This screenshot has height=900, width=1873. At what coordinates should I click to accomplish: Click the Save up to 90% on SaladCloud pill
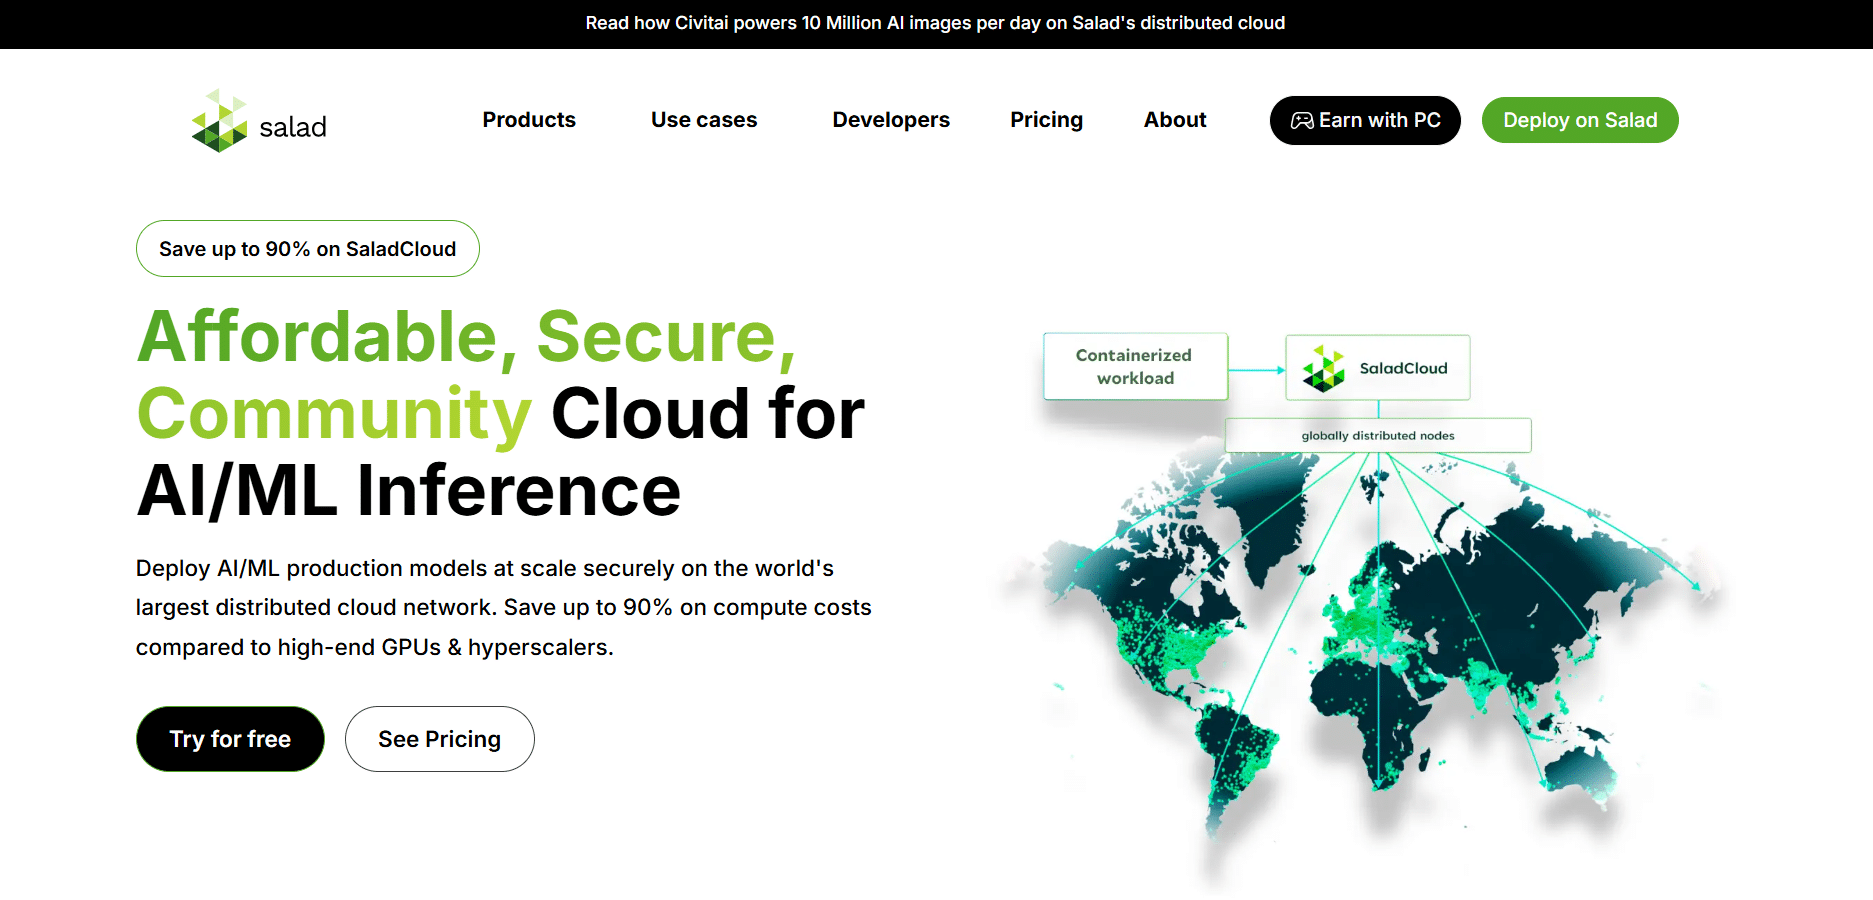(x=308, y=249)
